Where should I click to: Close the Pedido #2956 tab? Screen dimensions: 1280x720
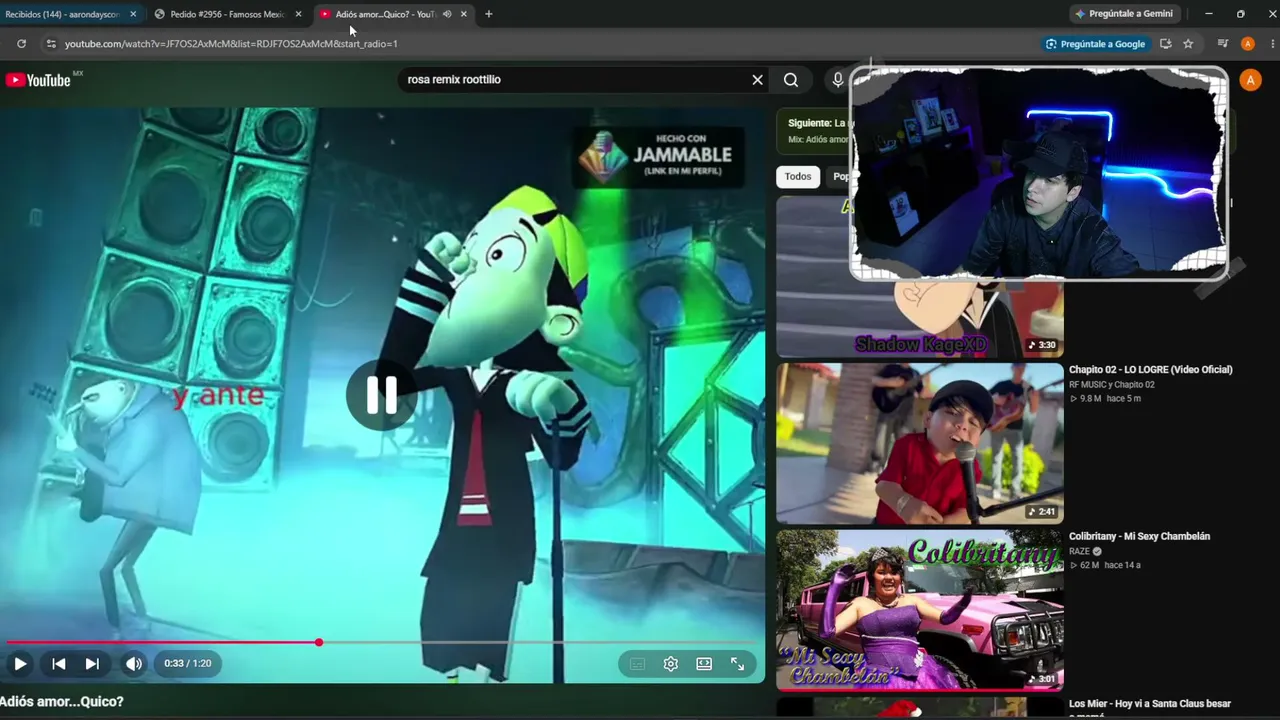pos(298,14)
